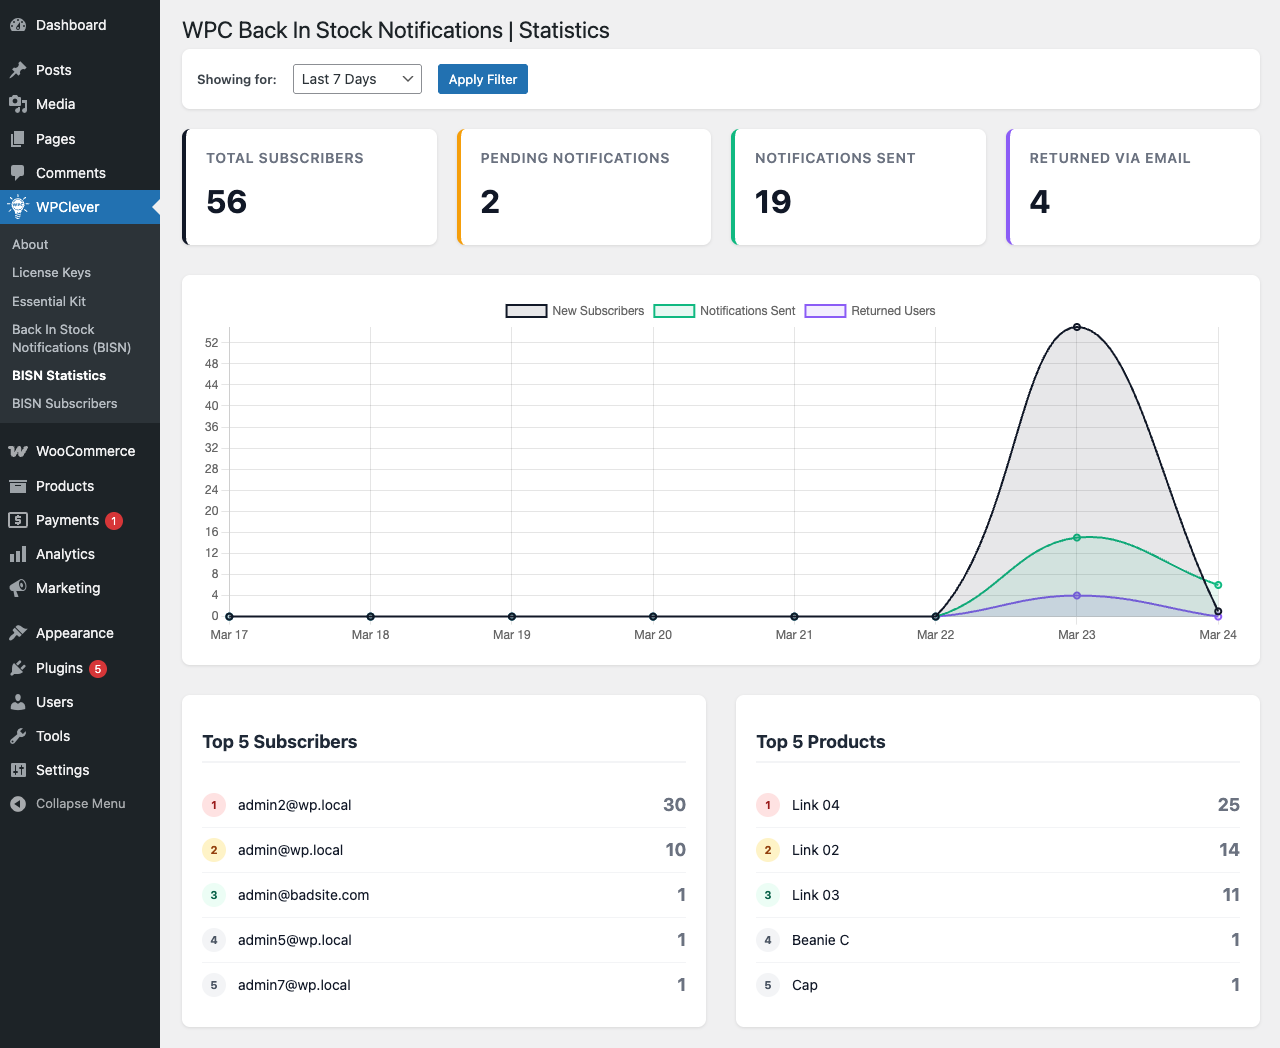
Task: Click the Dashboard gauge icon
Action: click(x=18, y=25)
